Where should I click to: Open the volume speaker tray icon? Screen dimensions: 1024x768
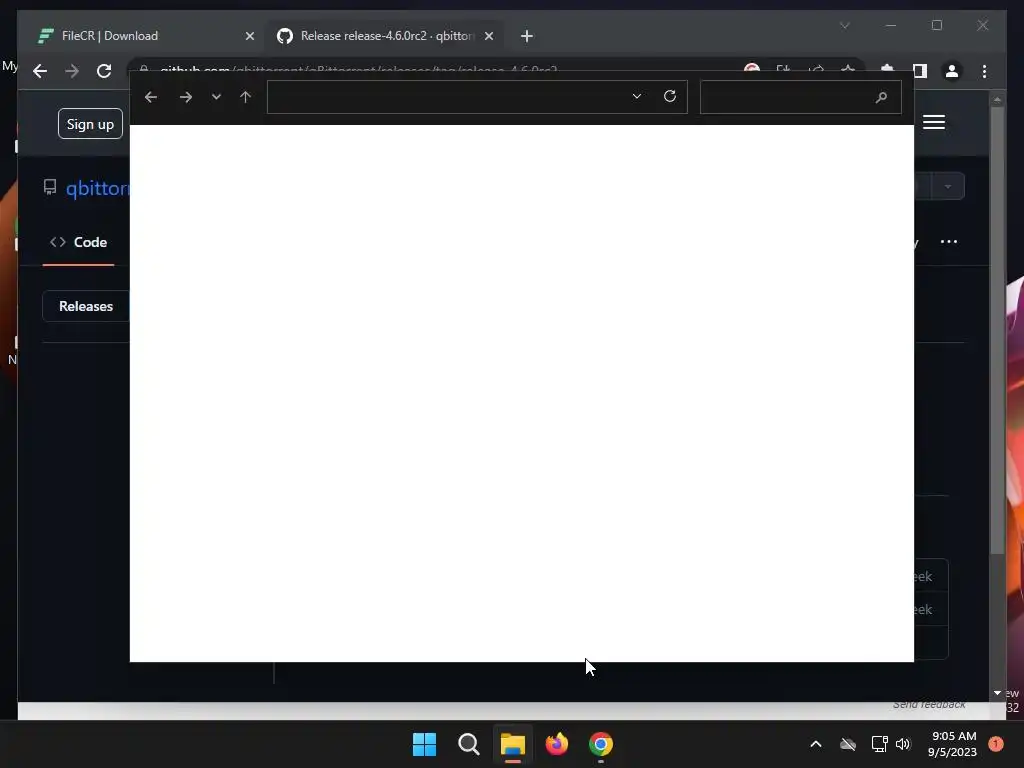(x=903, y=744)
